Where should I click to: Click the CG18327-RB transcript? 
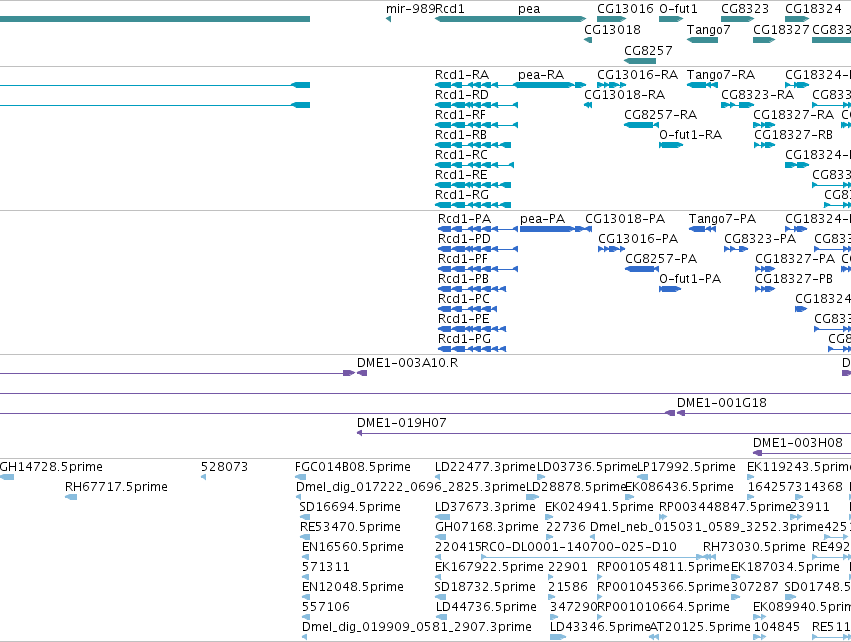coord(764,145)
